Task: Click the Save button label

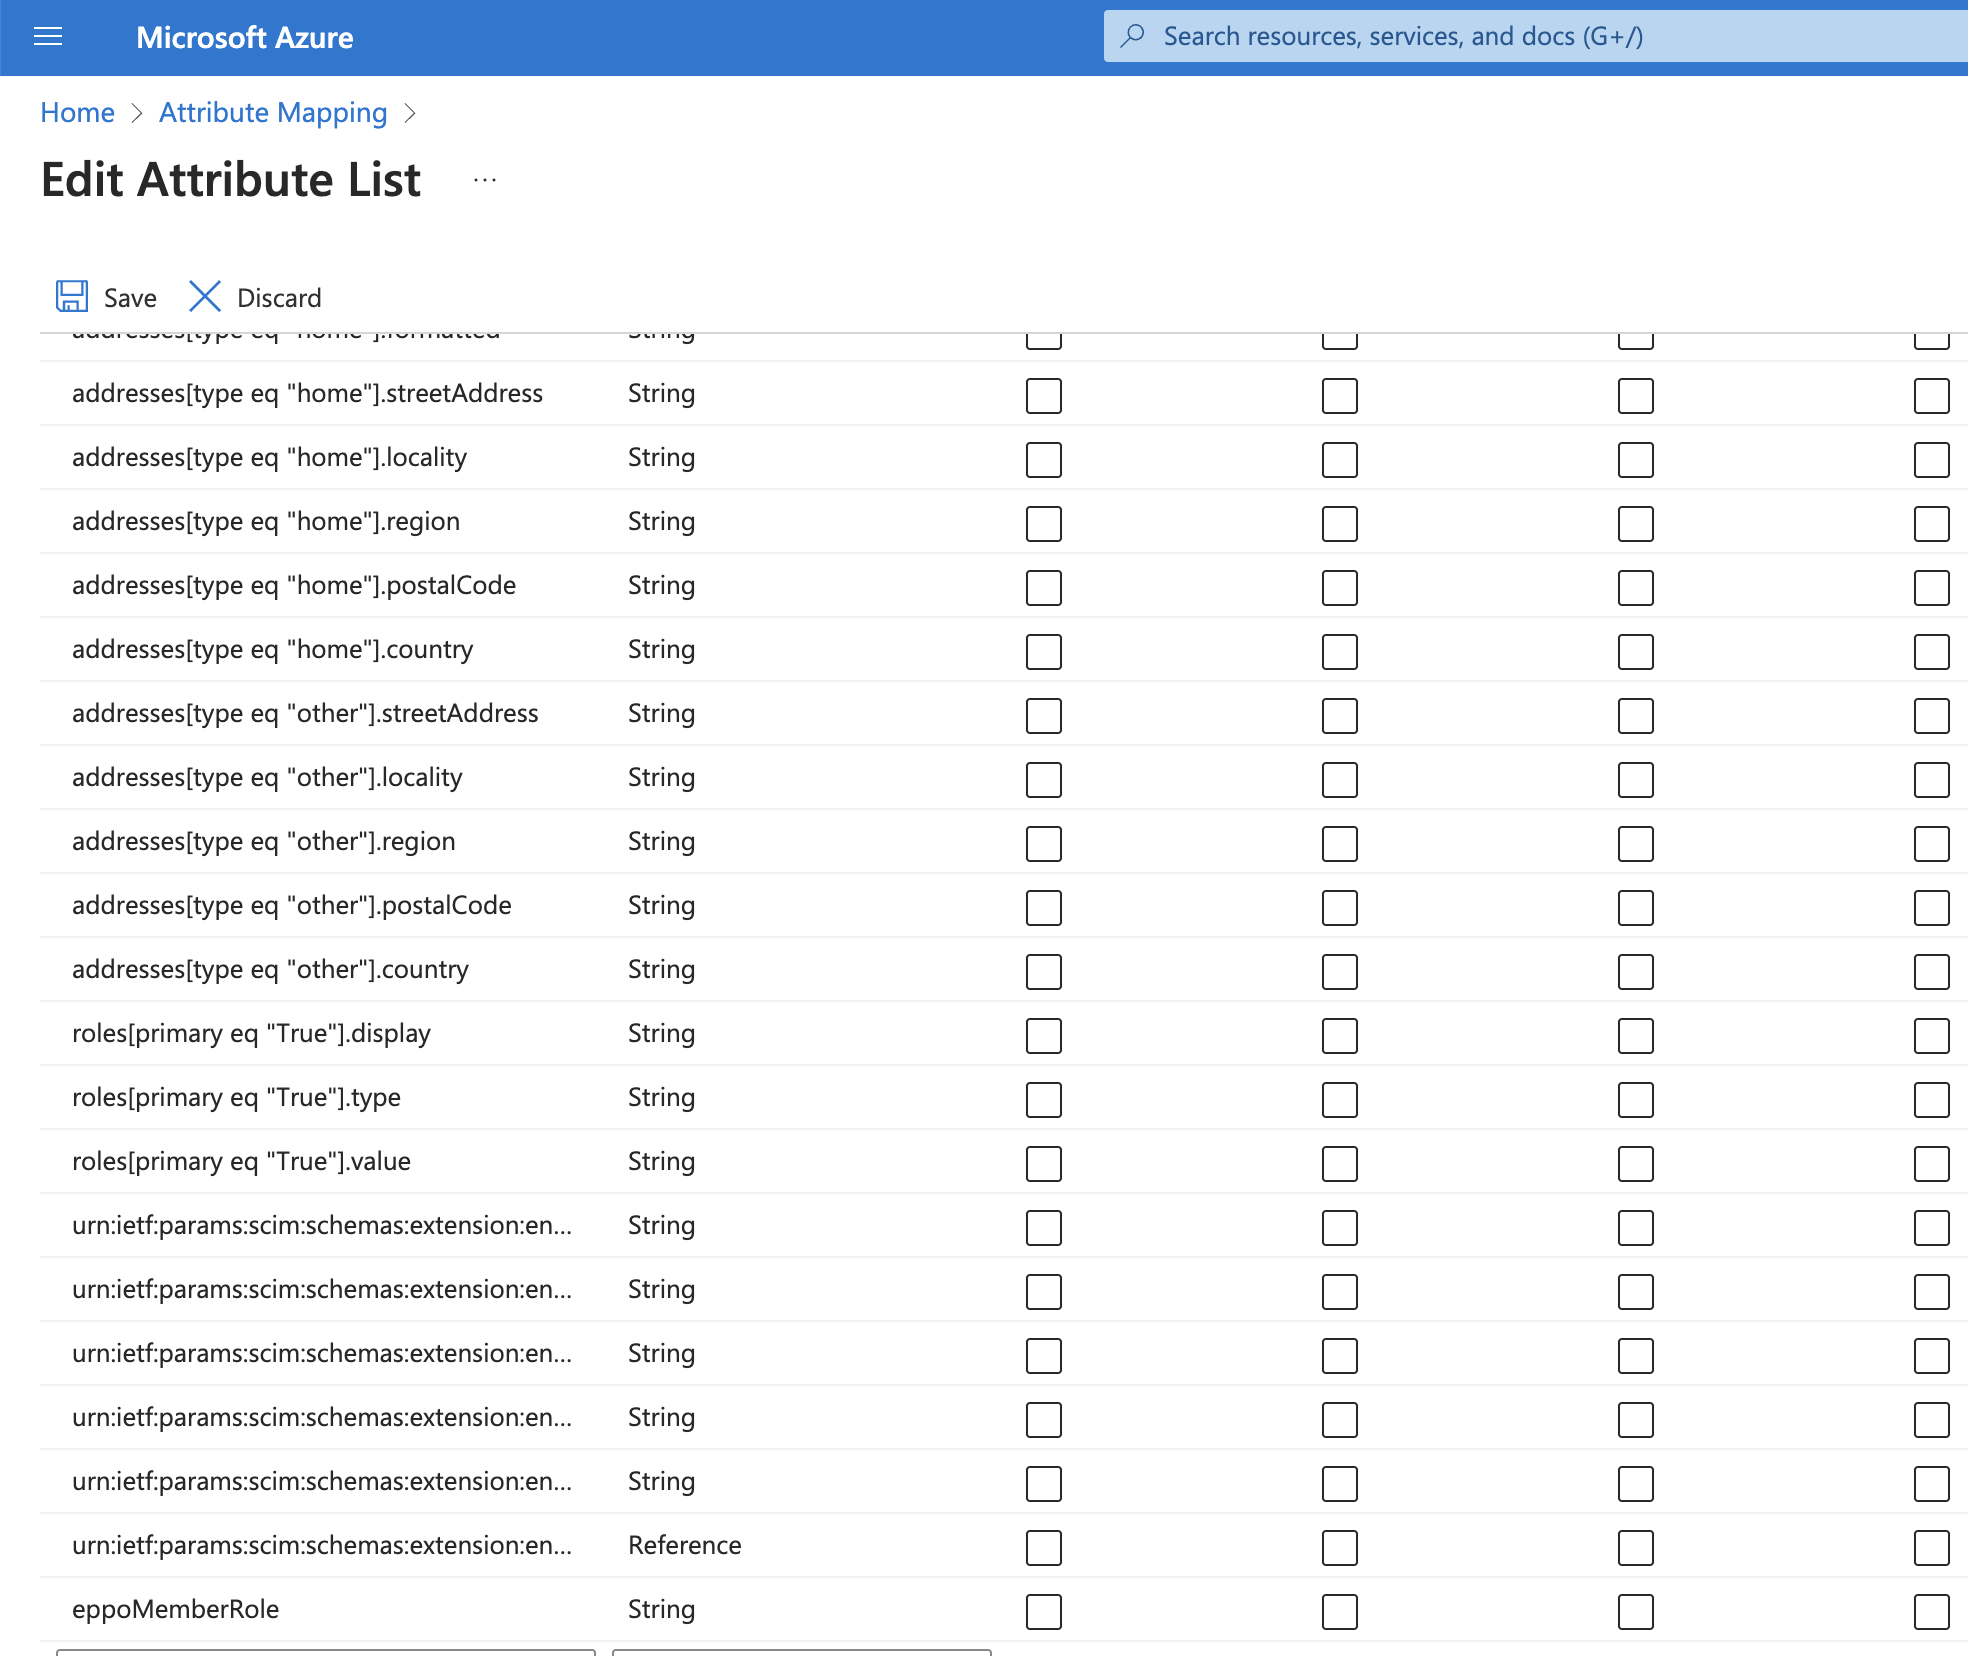Action: click(130, 298)
